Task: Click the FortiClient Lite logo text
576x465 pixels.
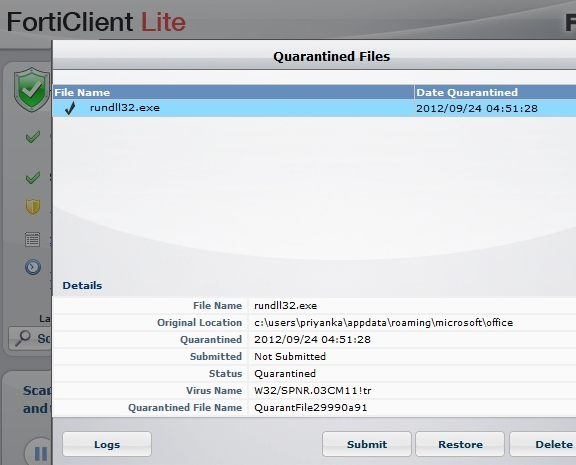Action: point(96,22)
